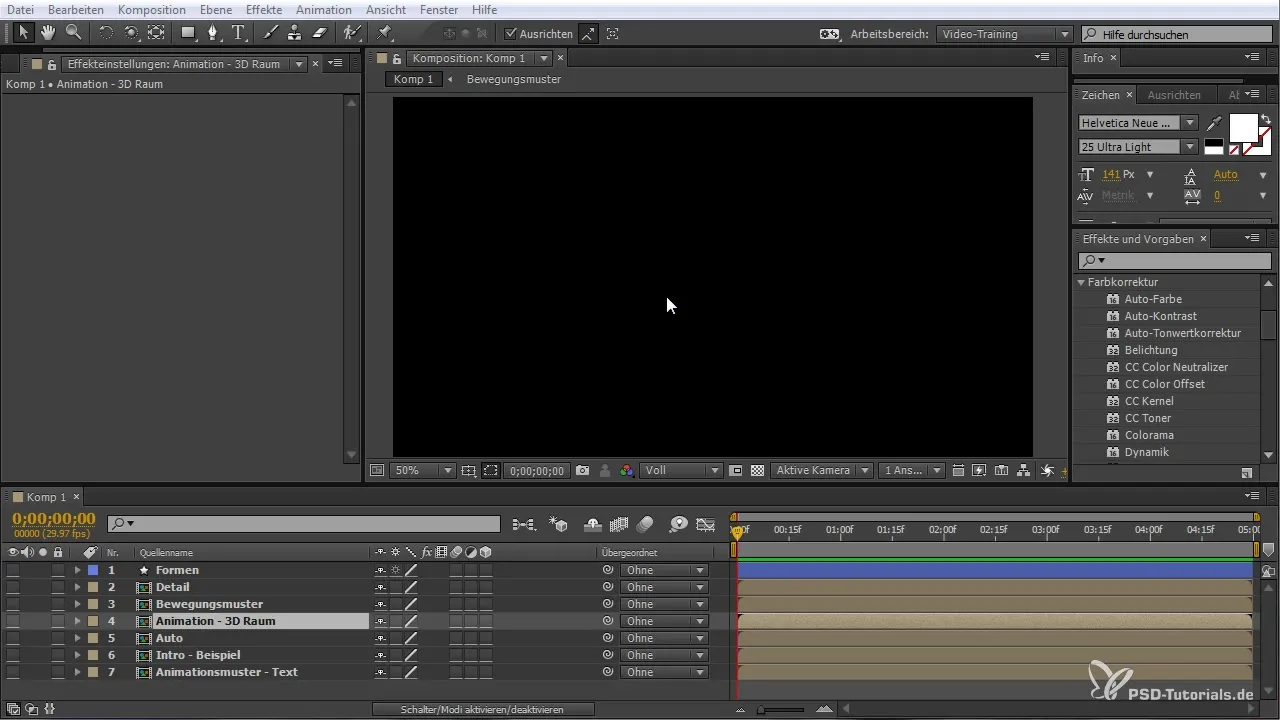The height and width of the screenshot is (720, 1280).
Task: Select the Zoom magnifier tool
Action: 73,33
